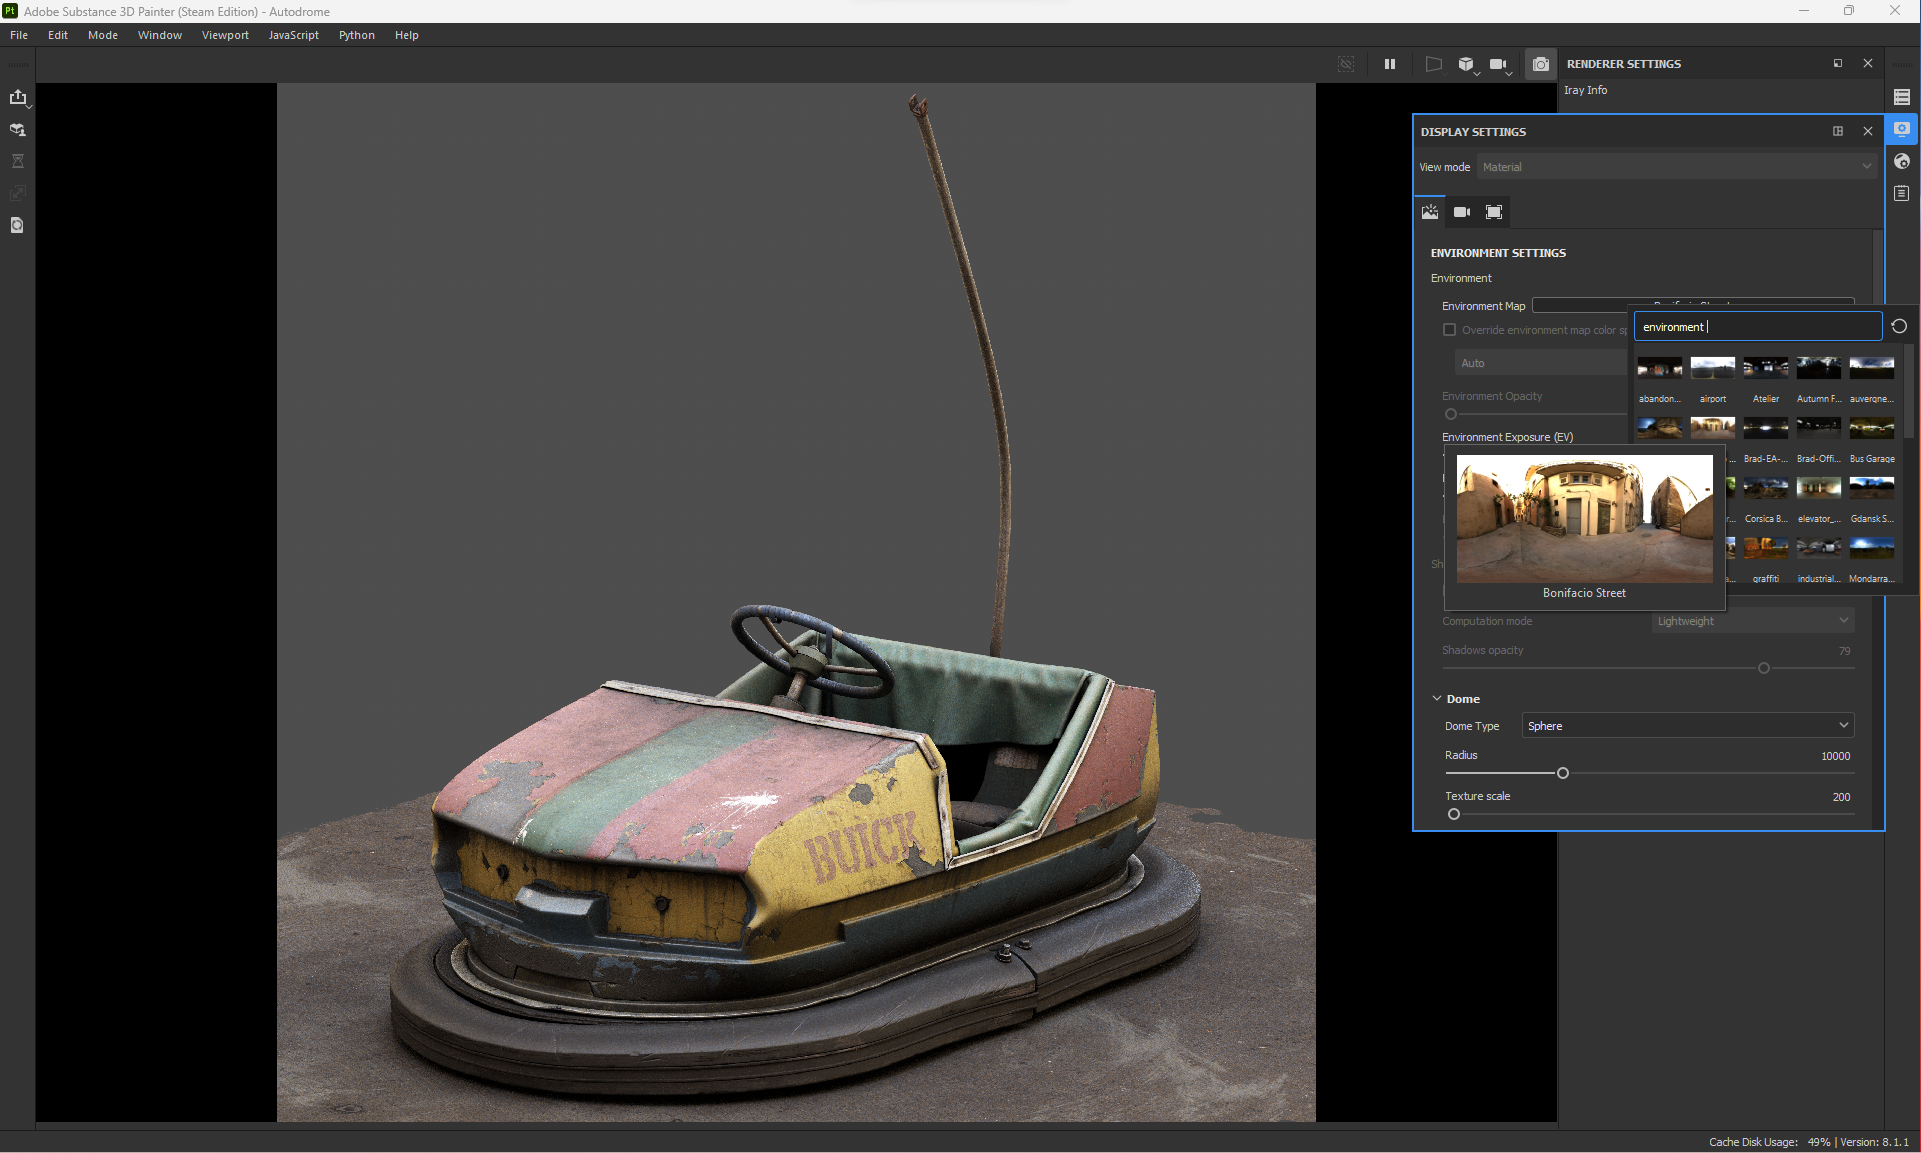
Task: Select the Iray render capture camera icon
Action: 1541,63
